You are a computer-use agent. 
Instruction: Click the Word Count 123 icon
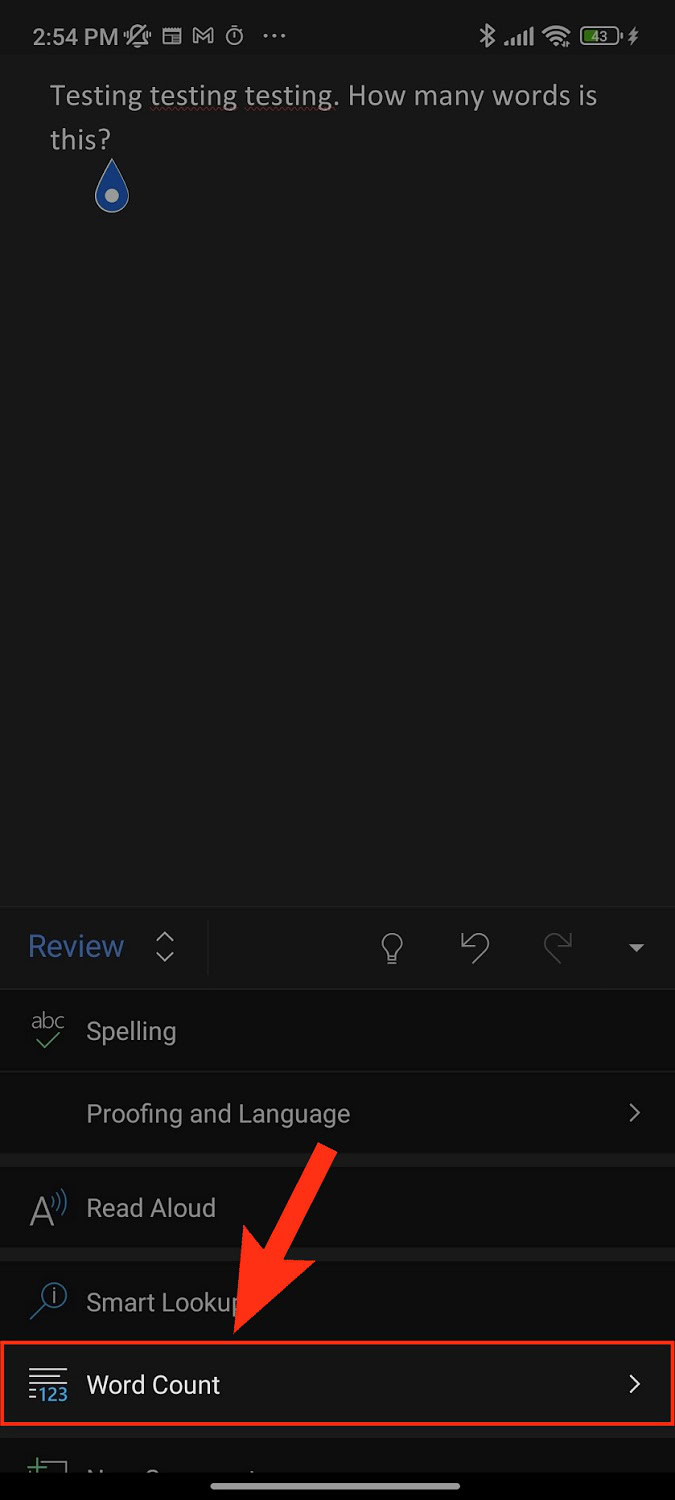pyautogui.click(x=48, y=1385)
